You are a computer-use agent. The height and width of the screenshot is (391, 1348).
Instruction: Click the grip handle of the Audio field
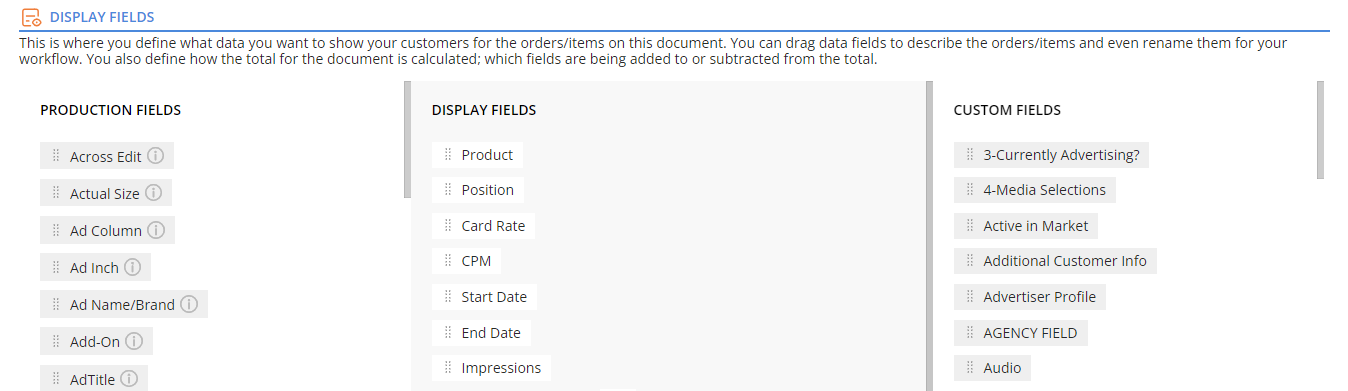click(x=970, y=368)
